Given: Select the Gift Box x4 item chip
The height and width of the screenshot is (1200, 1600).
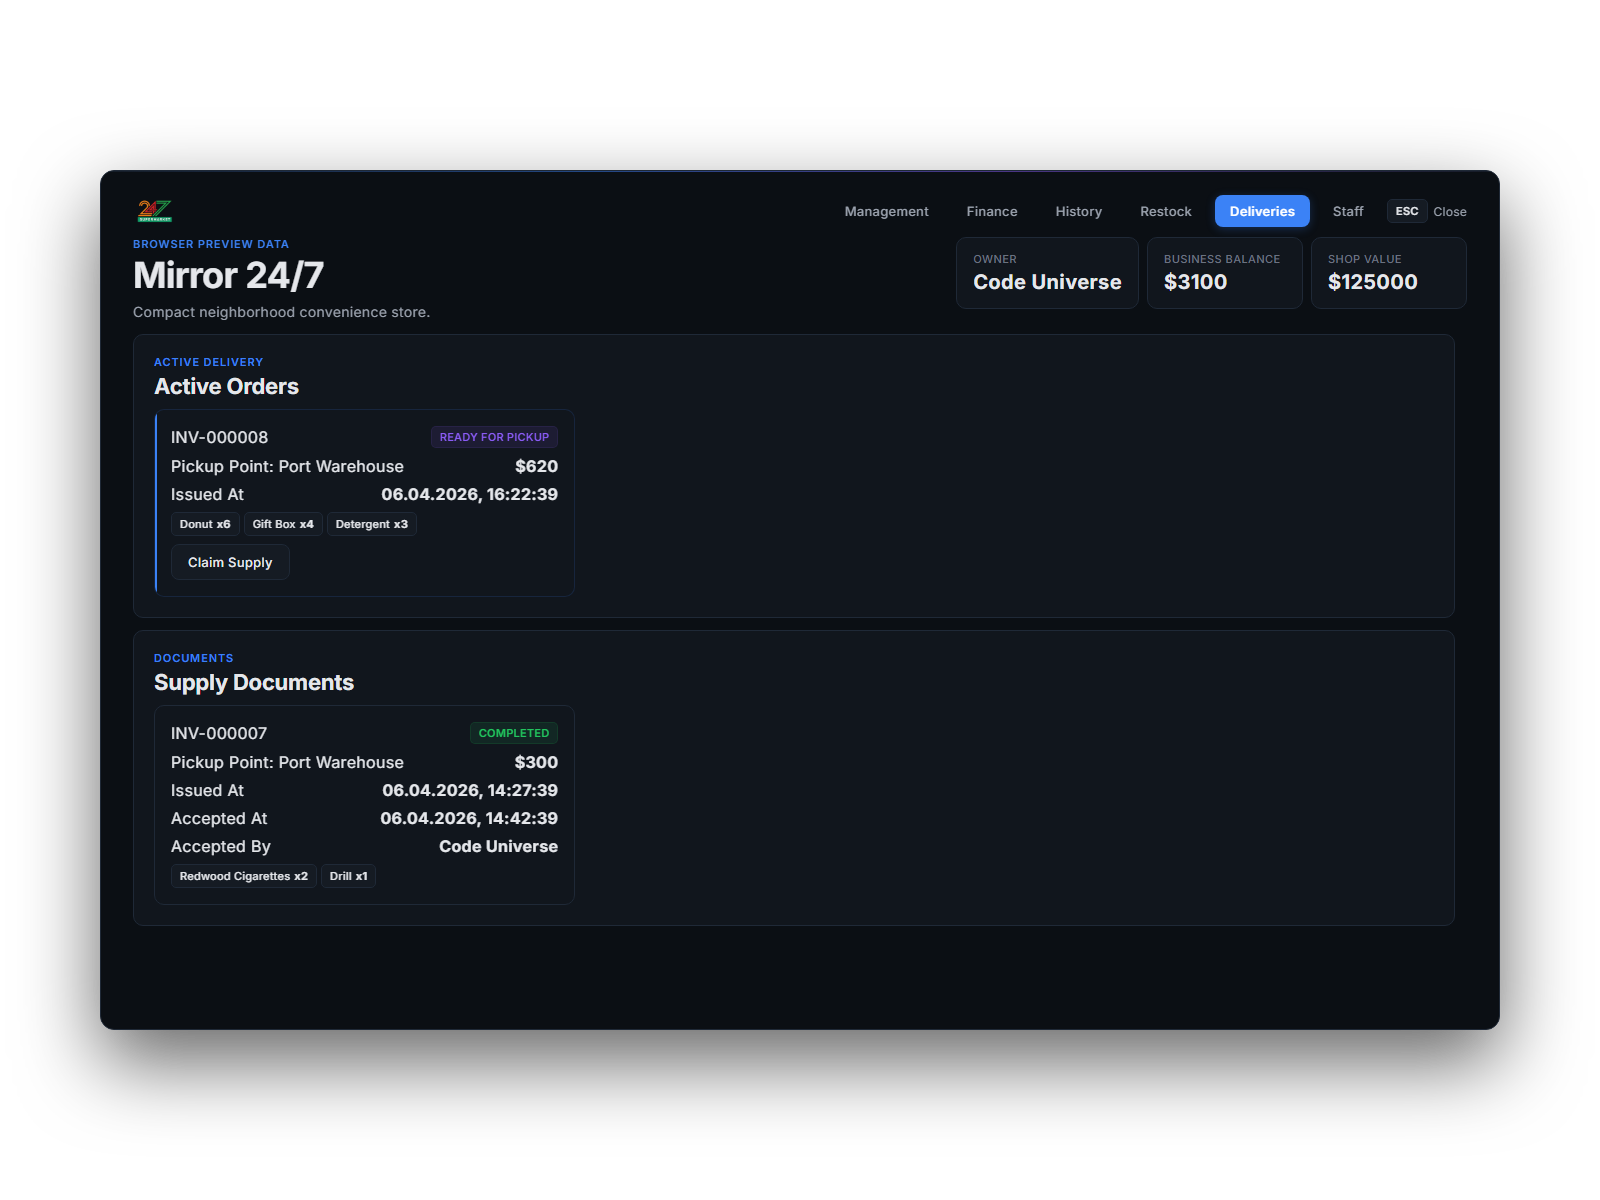Looking at the screenshot, I should (x=283, y=524).
